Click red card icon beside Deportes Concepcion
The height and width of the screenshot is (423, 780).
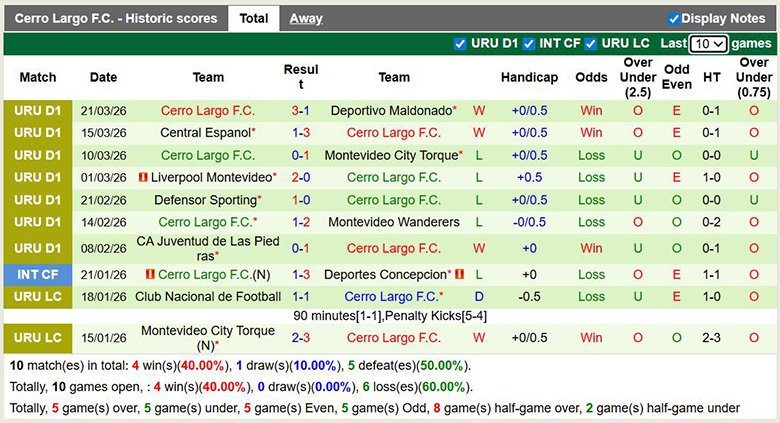(x=460, y=274)
